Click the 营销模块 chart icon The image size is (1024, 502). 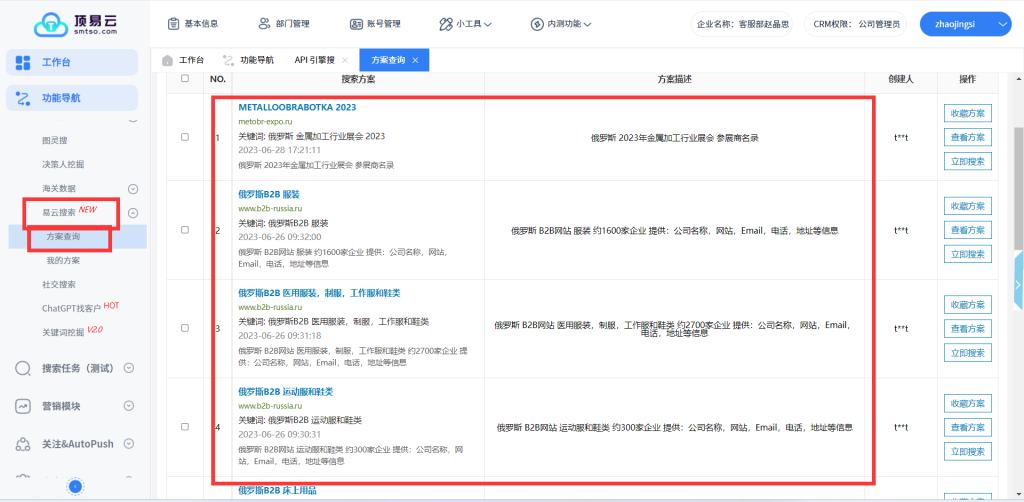point(24,406)
